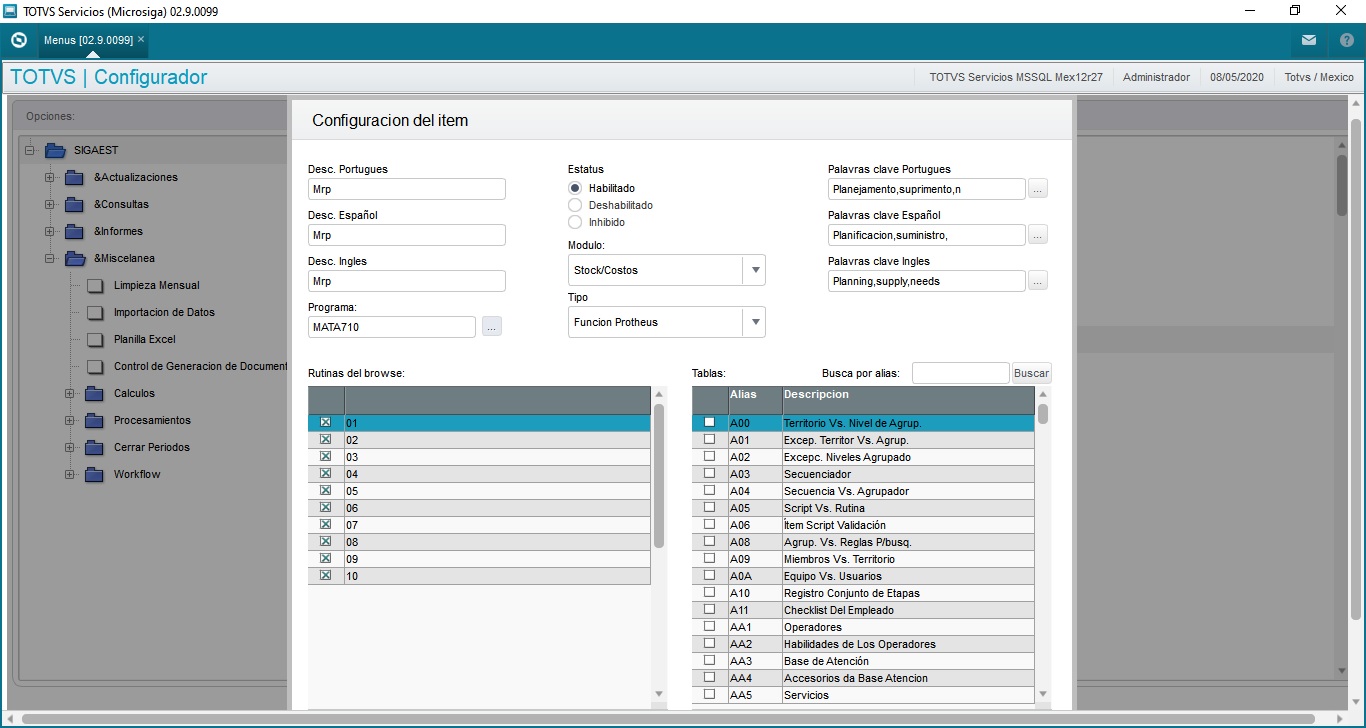Image resolution: width=1366 pixels, height=728 pixels.
Task: Open the Tipo Funcion Protheus dropdown
Action: click(x=755, y=322)
